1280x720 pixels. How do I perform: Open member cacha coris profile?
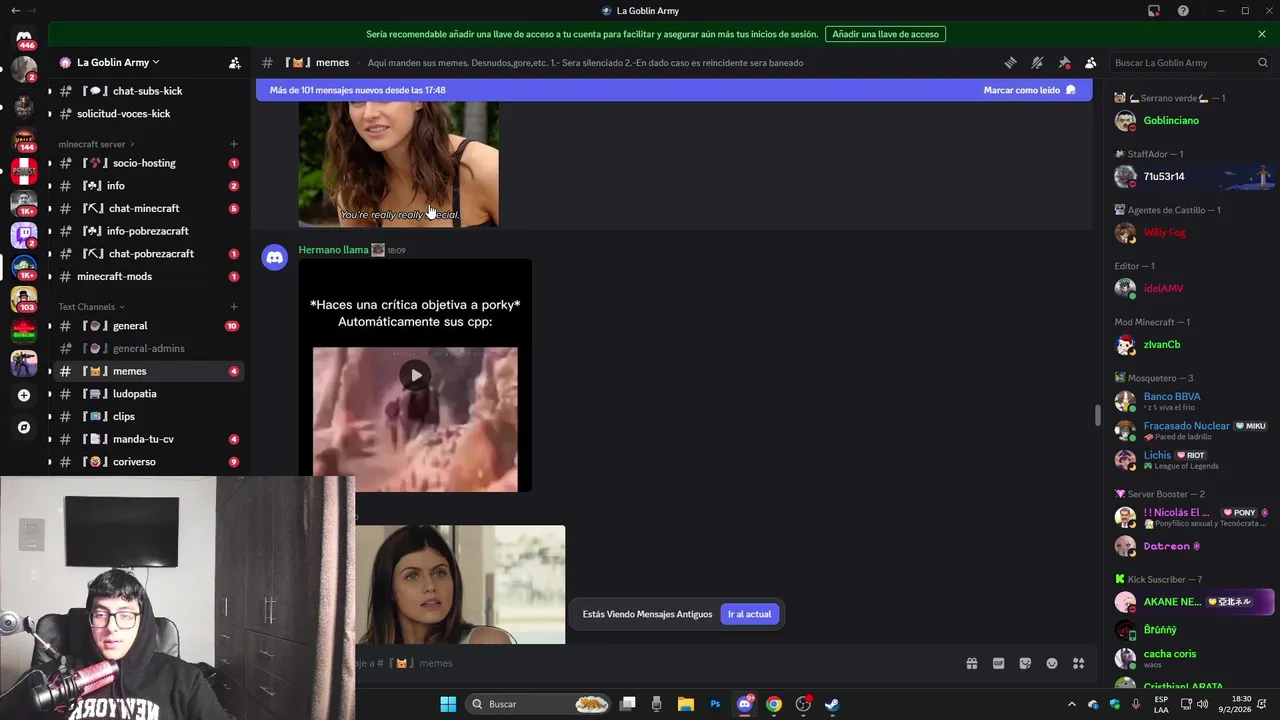point(1192,658)
